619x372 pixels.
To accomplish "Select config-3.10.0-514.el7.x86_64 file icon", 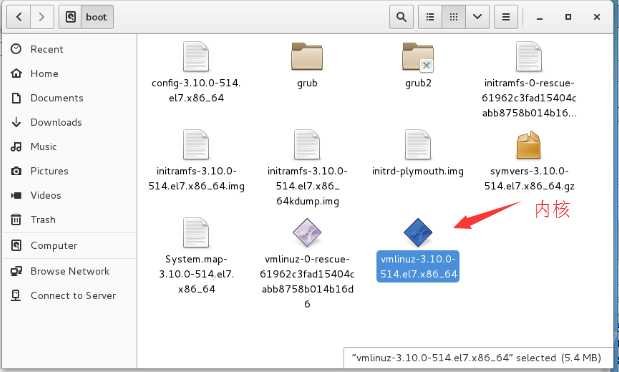I will pos(196,57).
